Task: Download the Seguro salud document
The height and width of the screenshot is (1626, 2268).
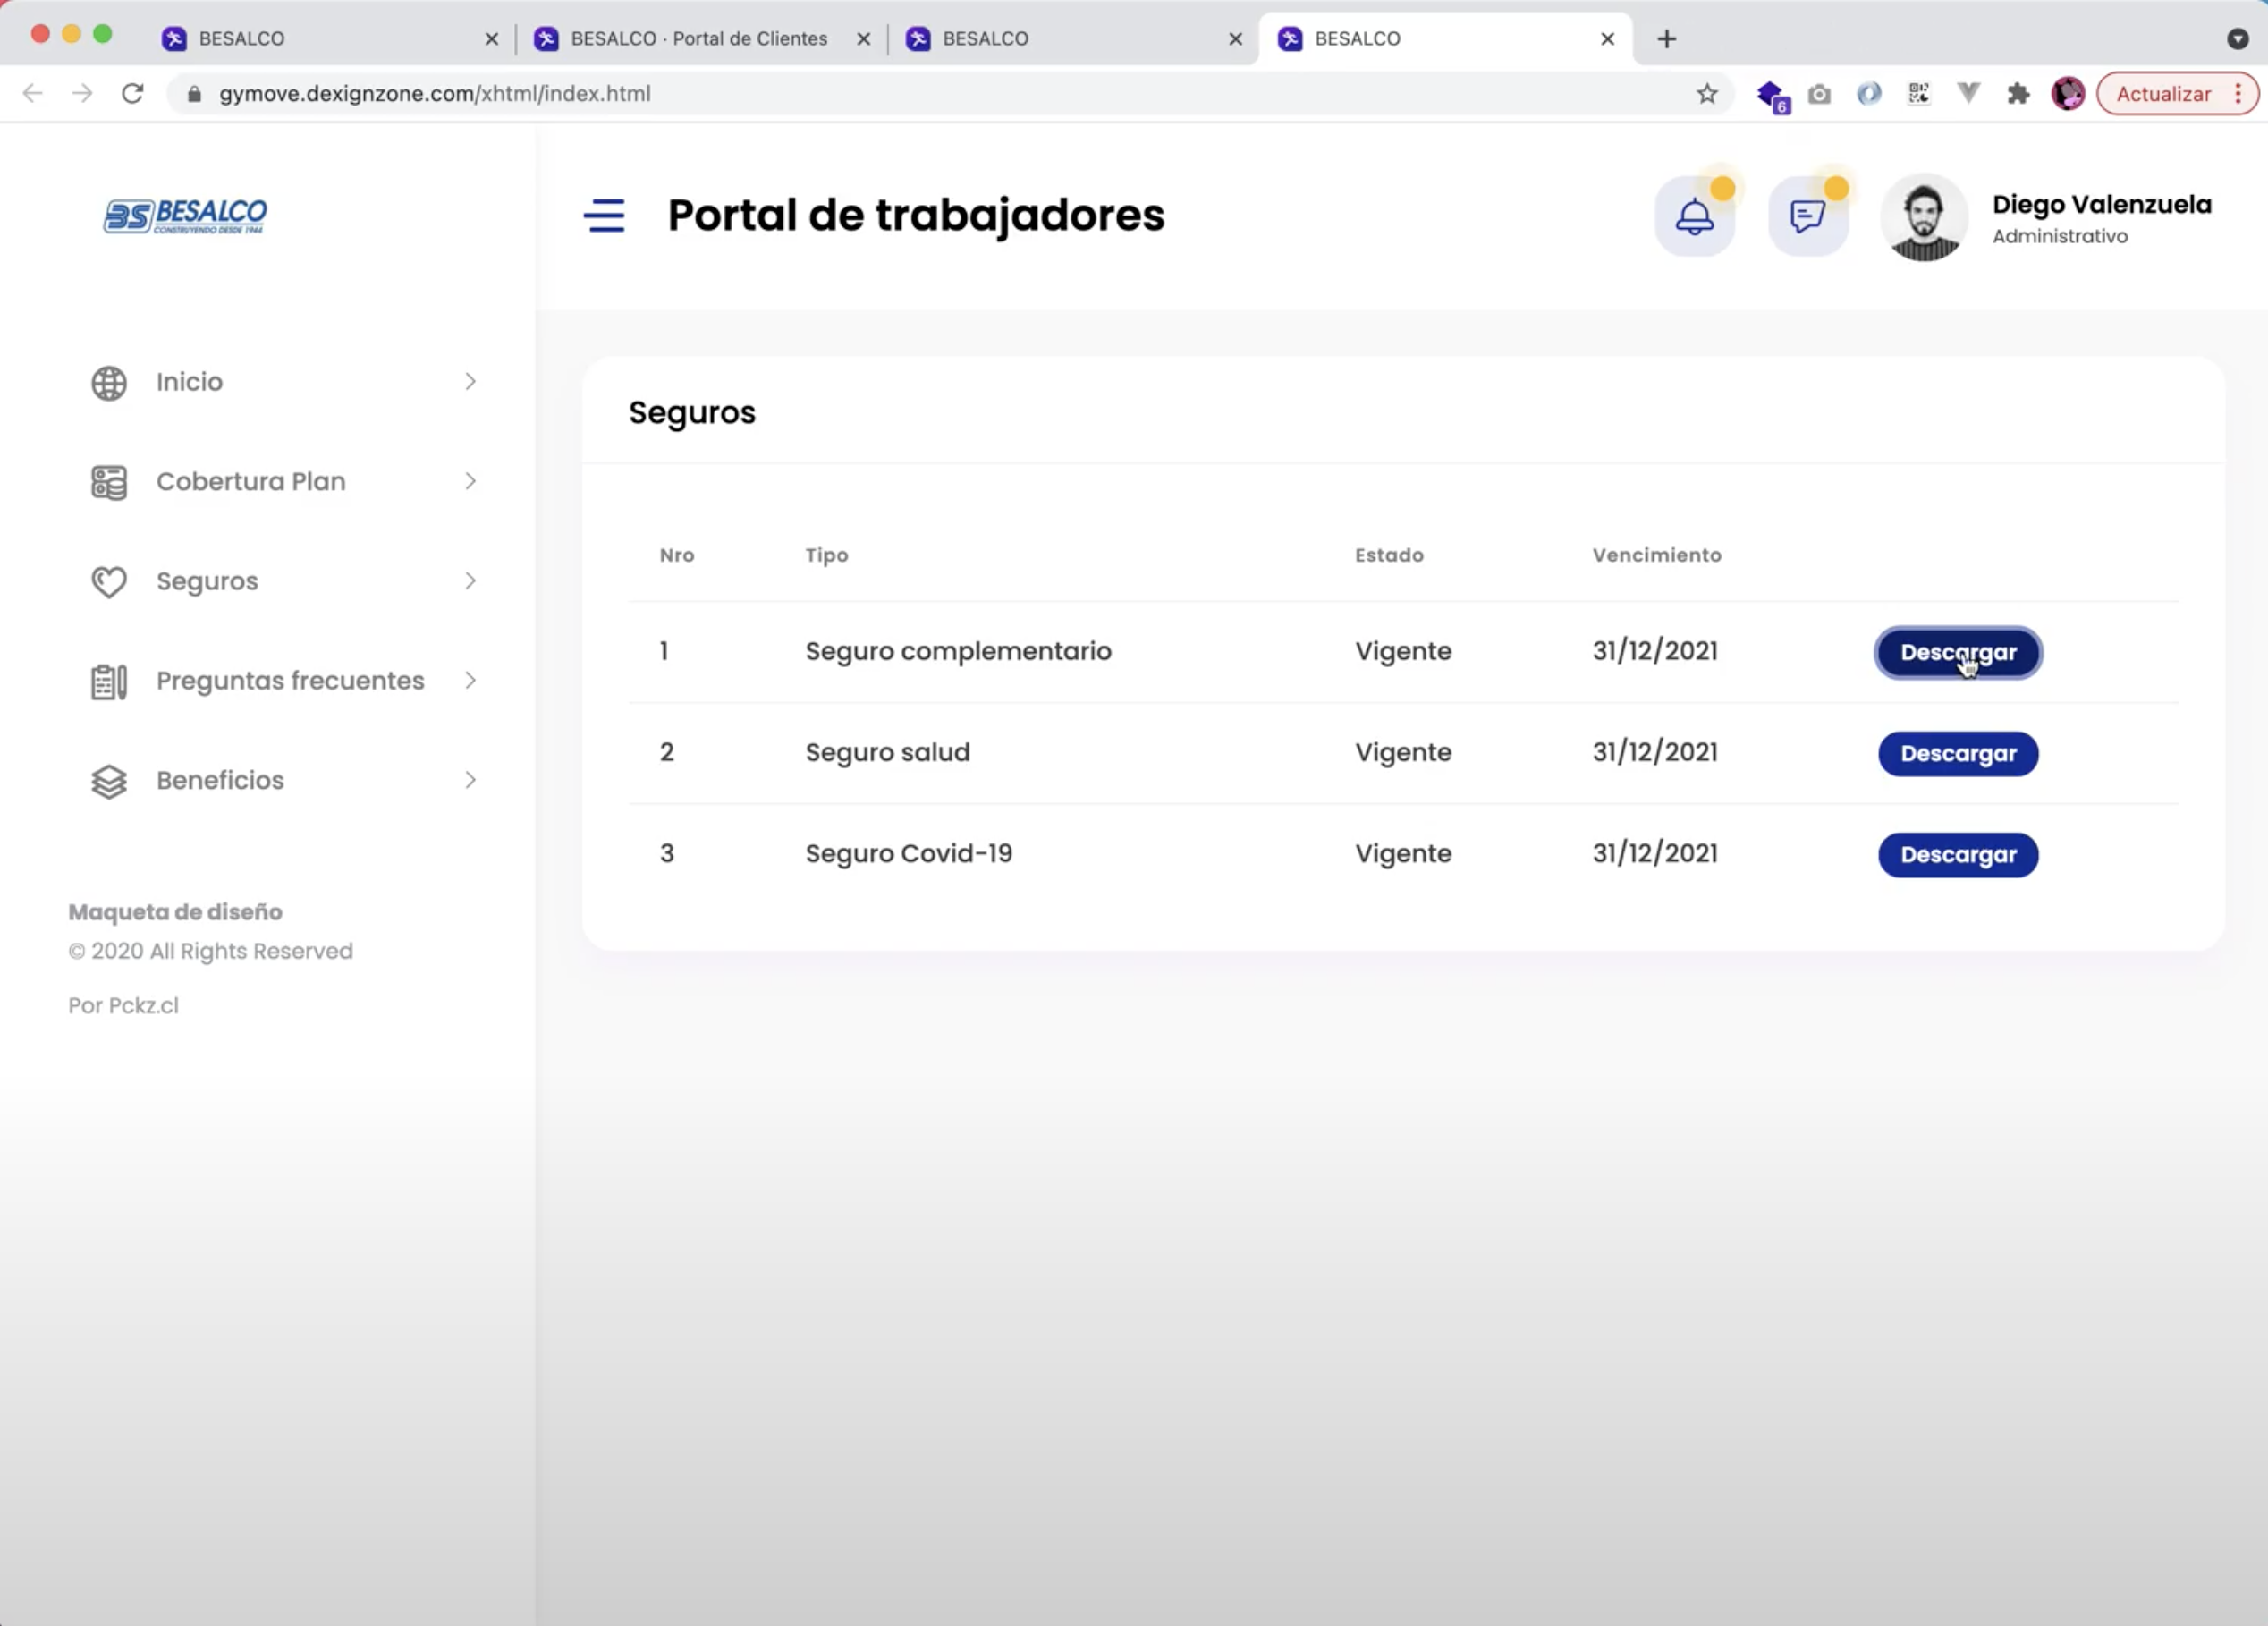Action: point(1957,754)
